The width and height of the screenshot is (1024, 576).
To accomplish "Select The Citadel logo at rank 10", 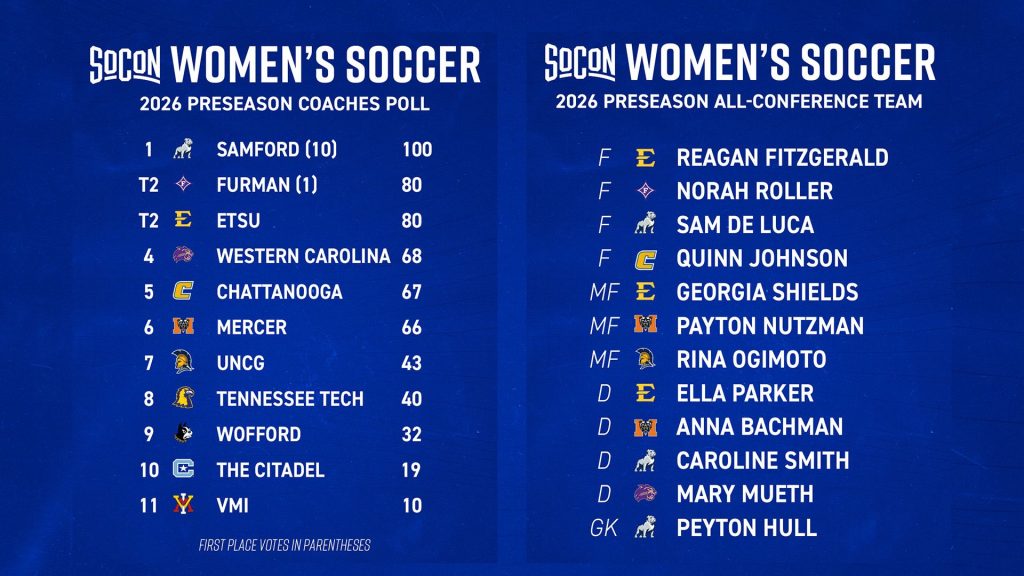I will pos(184,469).
